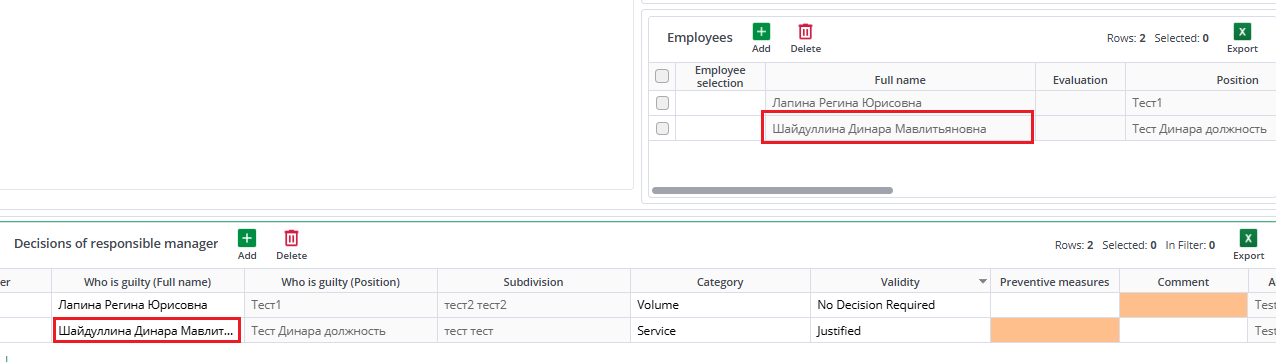Sort decisions by Comment header

[x=1183, y=282]
